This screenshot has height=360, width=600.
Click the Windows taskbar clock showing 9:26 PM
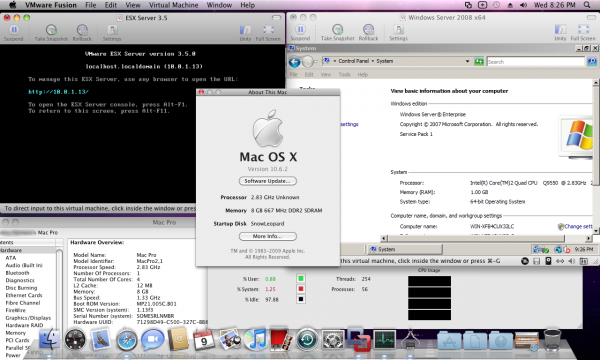click(584, 249)
